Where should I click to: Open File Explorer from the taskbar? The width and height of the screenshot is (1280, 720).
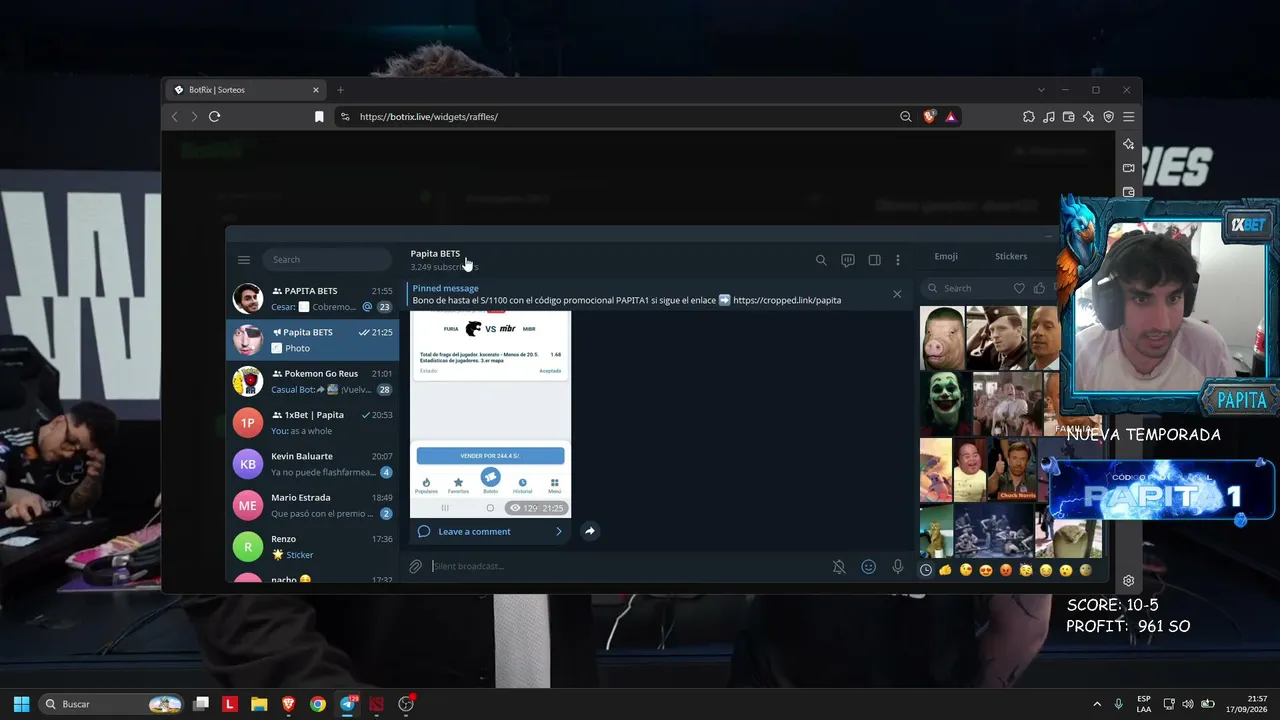click(259, 704)
